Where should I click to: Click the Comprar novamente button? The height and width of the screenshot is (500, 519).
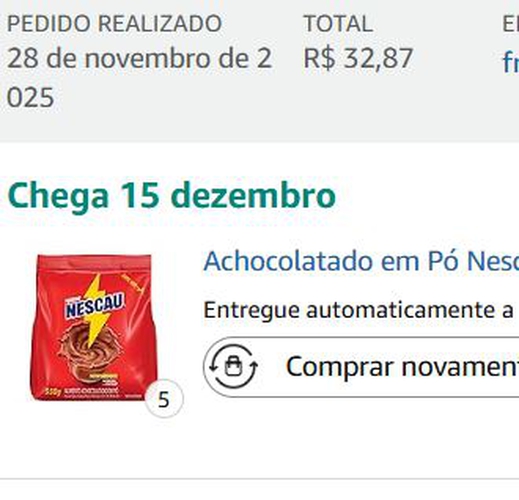pos(361,367)
